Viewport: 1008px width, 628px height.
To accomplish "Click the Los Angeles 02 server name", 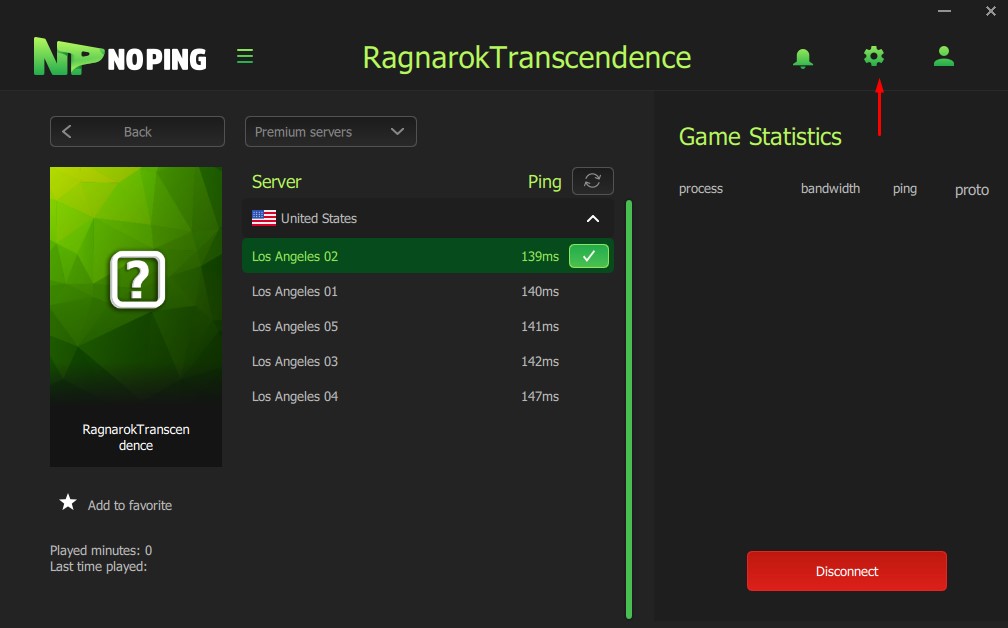I will (x=294, y=256).
